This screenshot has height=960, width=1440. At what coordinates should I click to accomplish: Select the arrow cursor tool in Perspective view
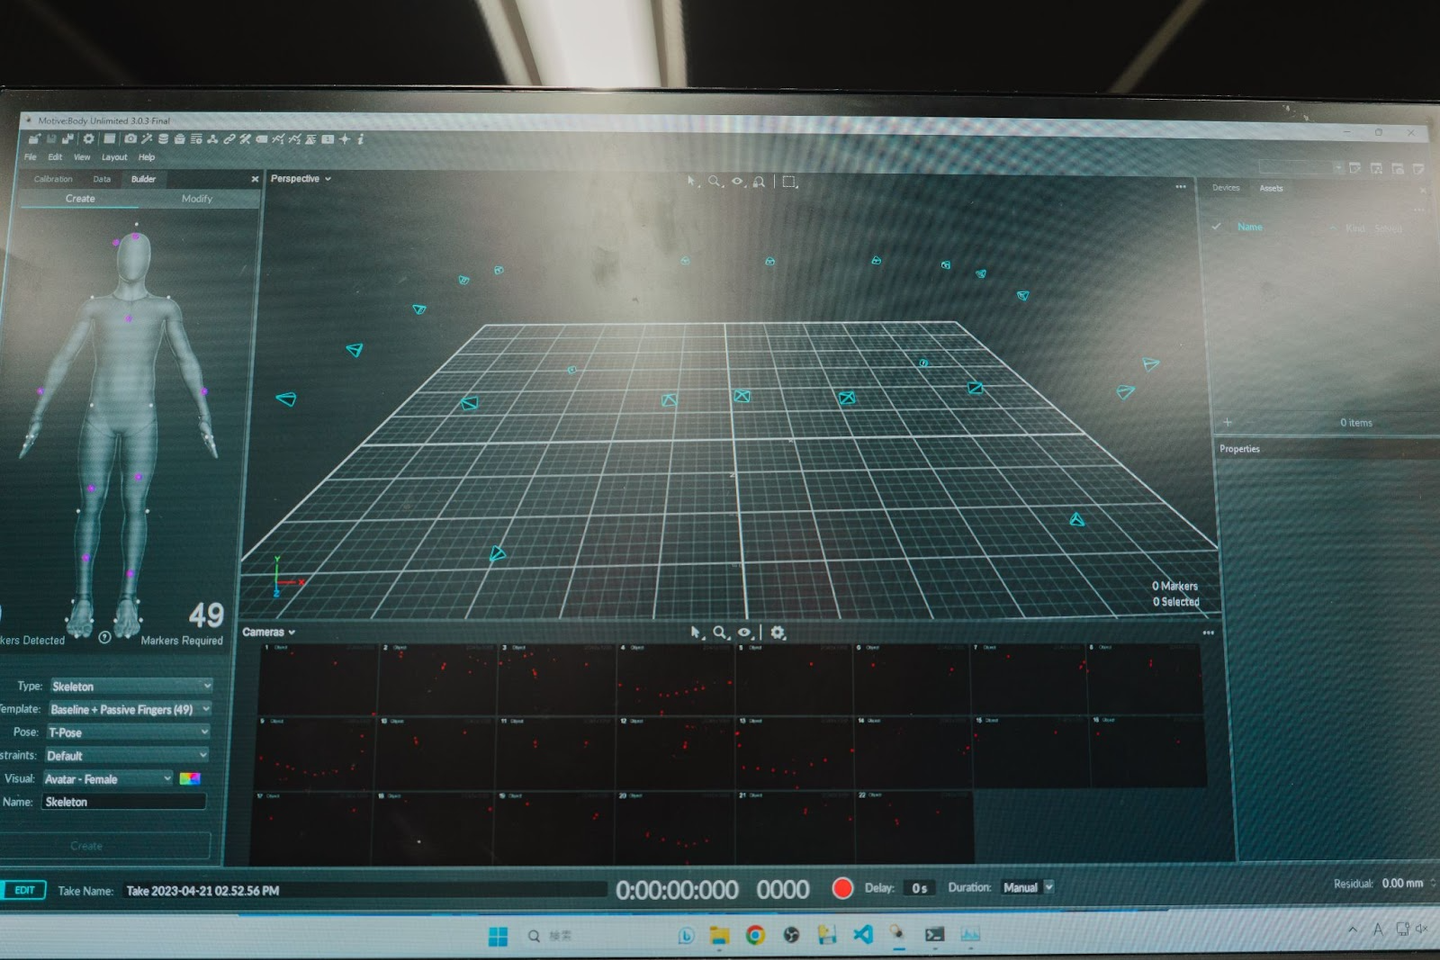point(691,182)
